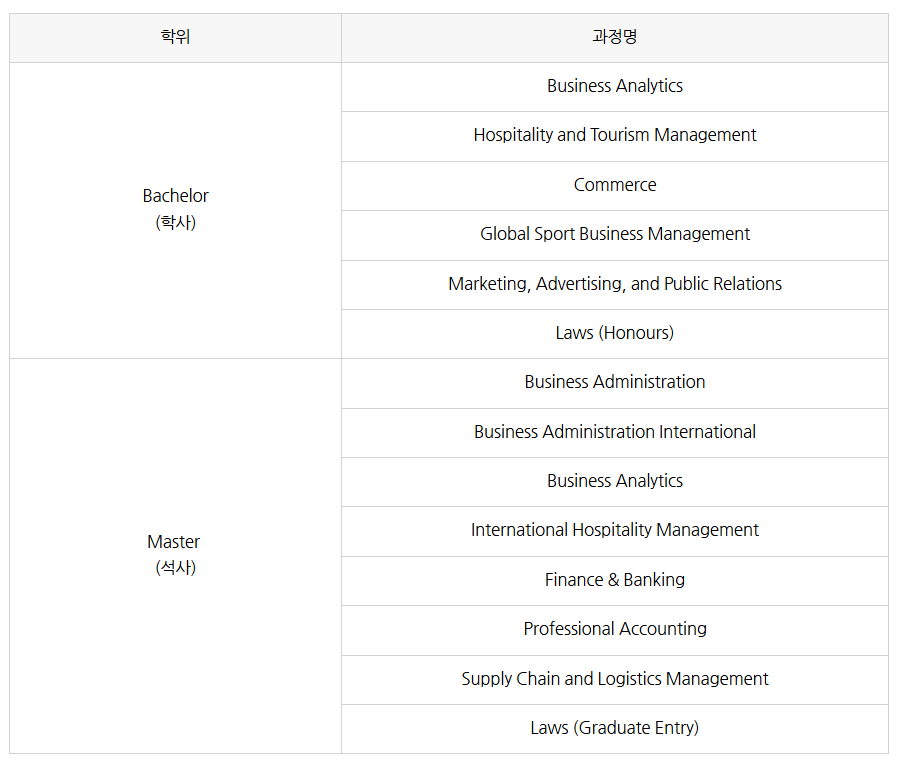This screenshot has width=898, height=762.
Task: Click the Professional Accounting row
Action: click(x=614, y=629)
